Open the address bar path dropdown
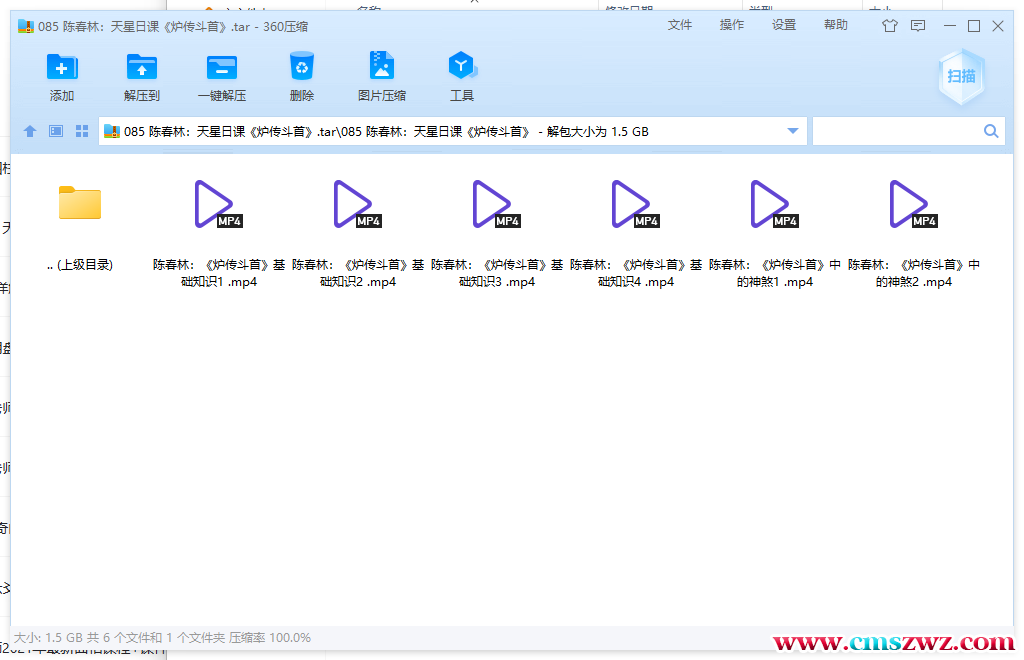The image size is (1024, 660). [x=791, y=130]
